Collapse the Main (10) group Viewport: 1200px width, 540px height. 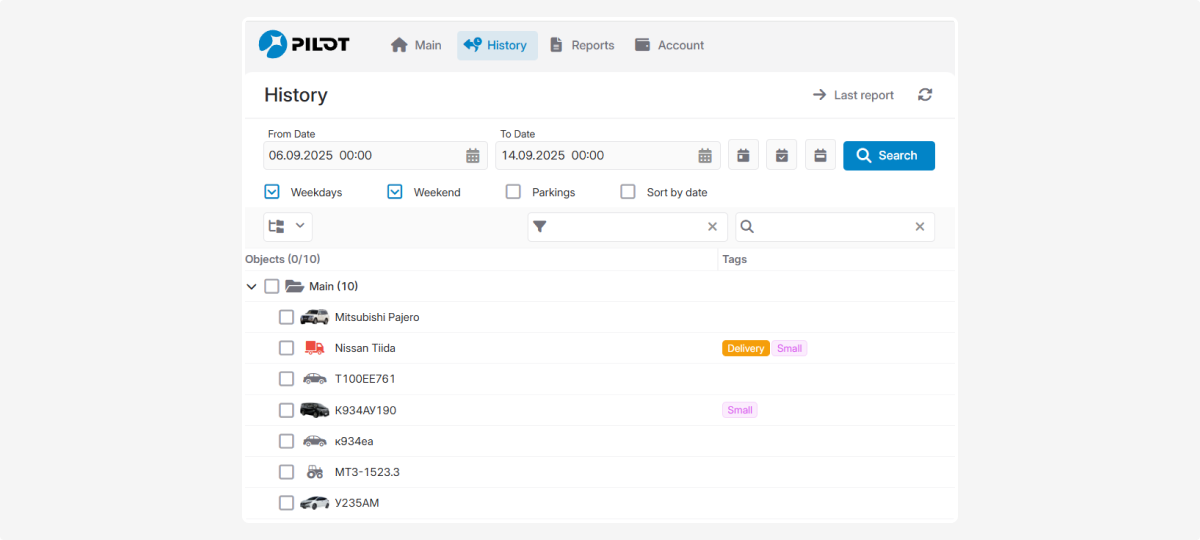251,287
